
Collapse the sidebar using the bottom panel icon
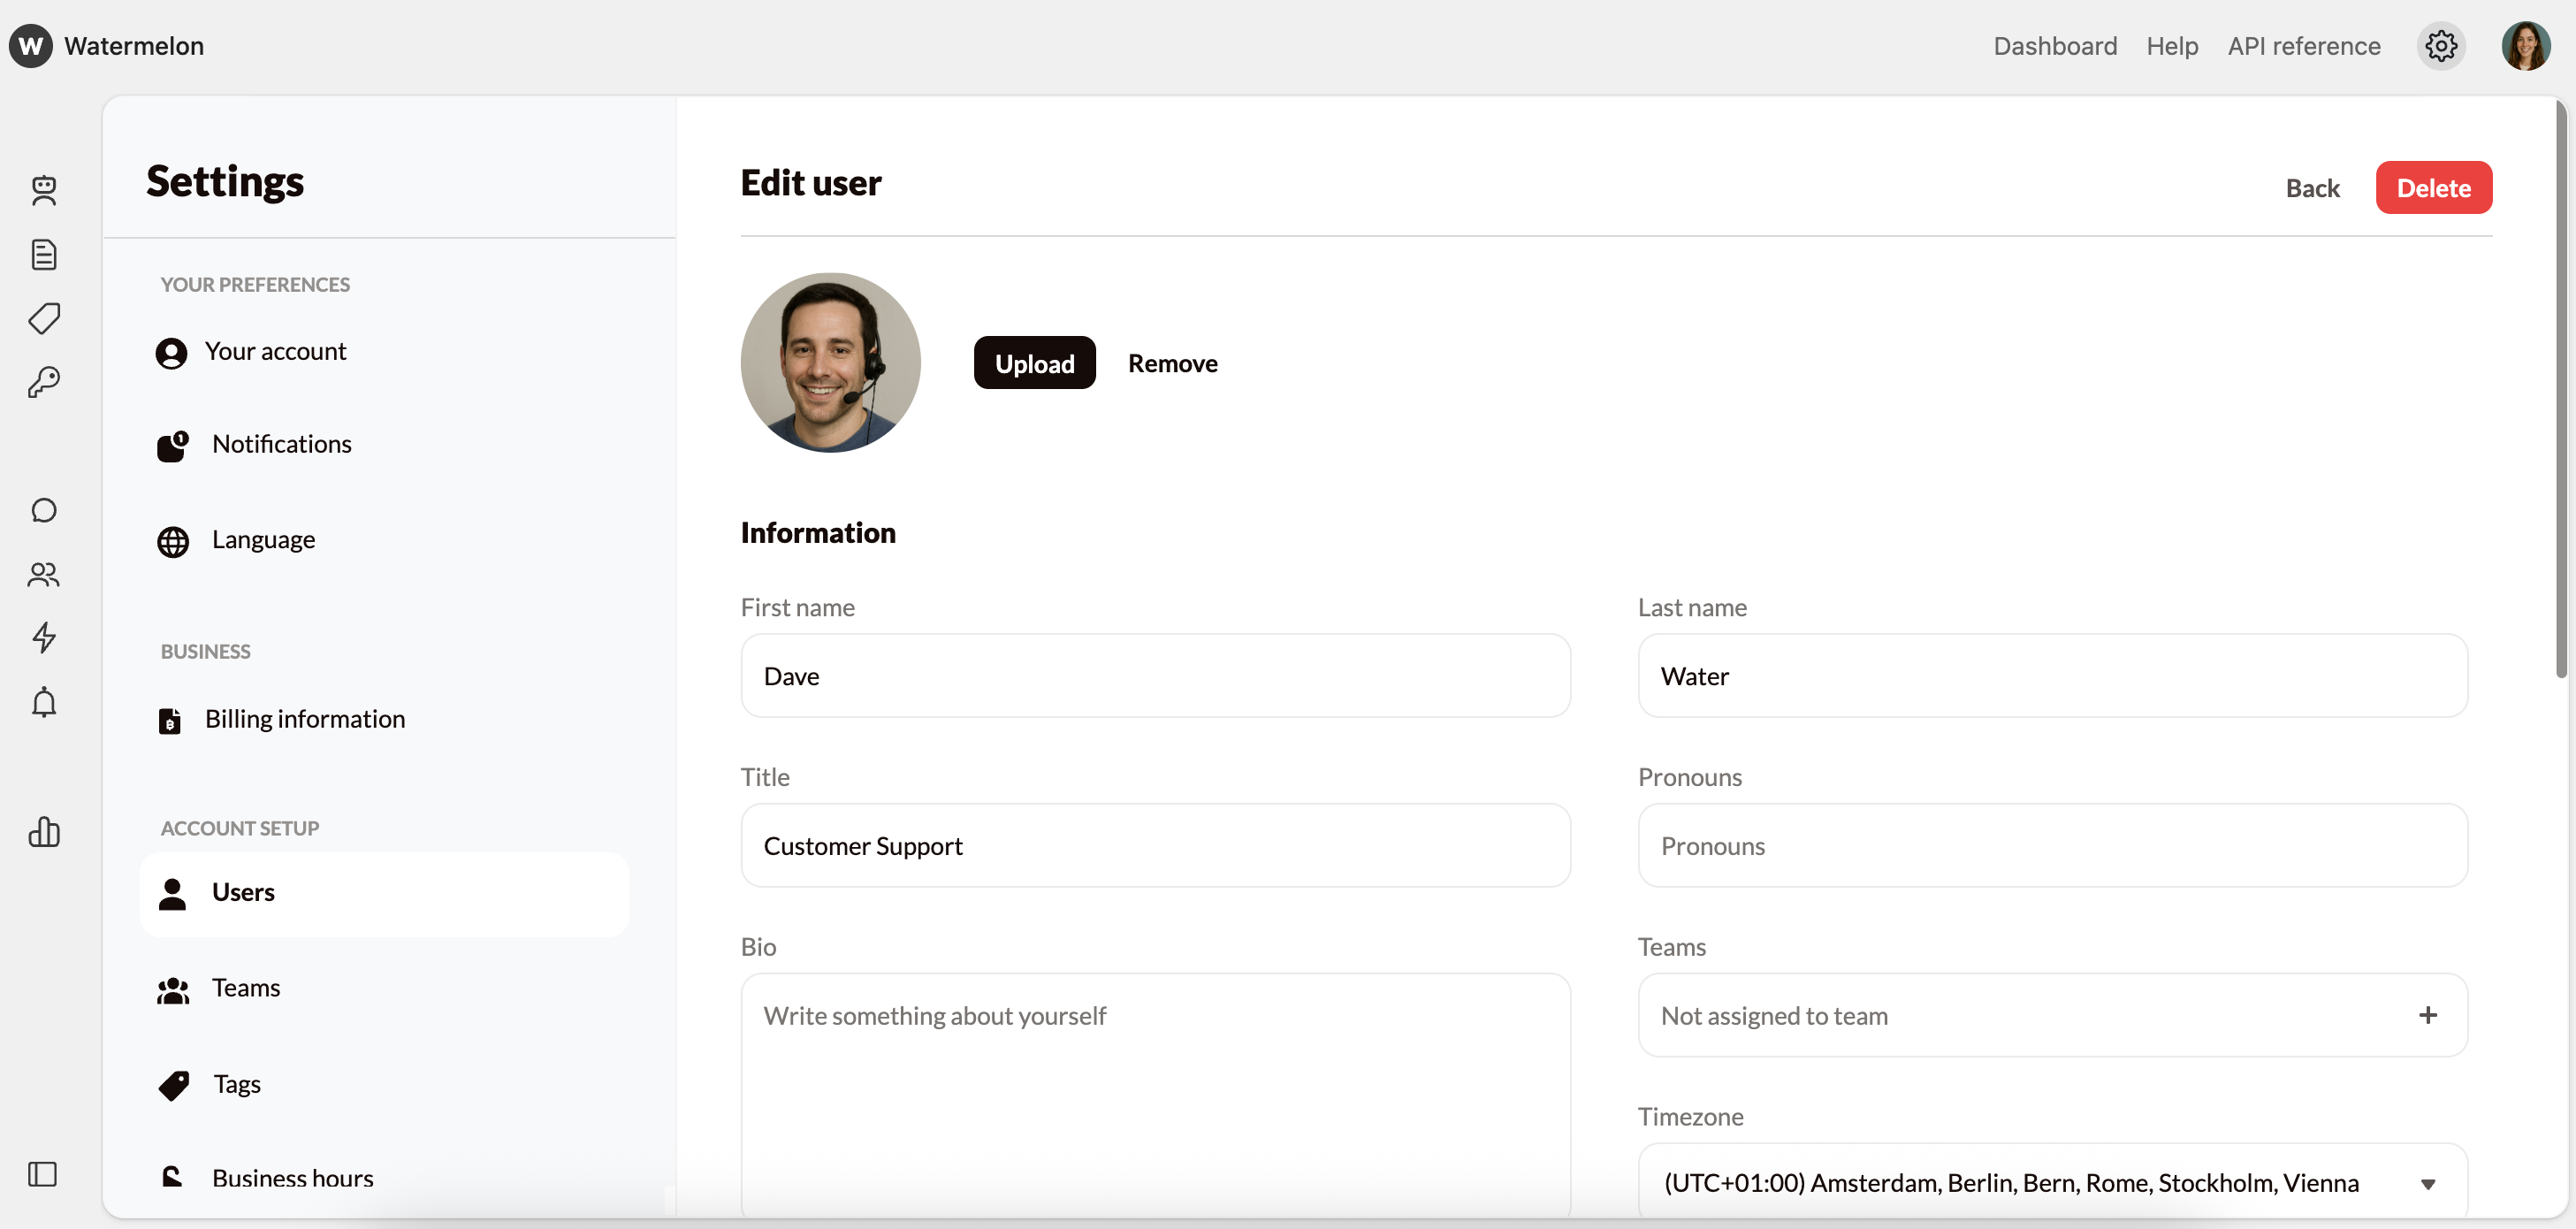pos(41,1175)
